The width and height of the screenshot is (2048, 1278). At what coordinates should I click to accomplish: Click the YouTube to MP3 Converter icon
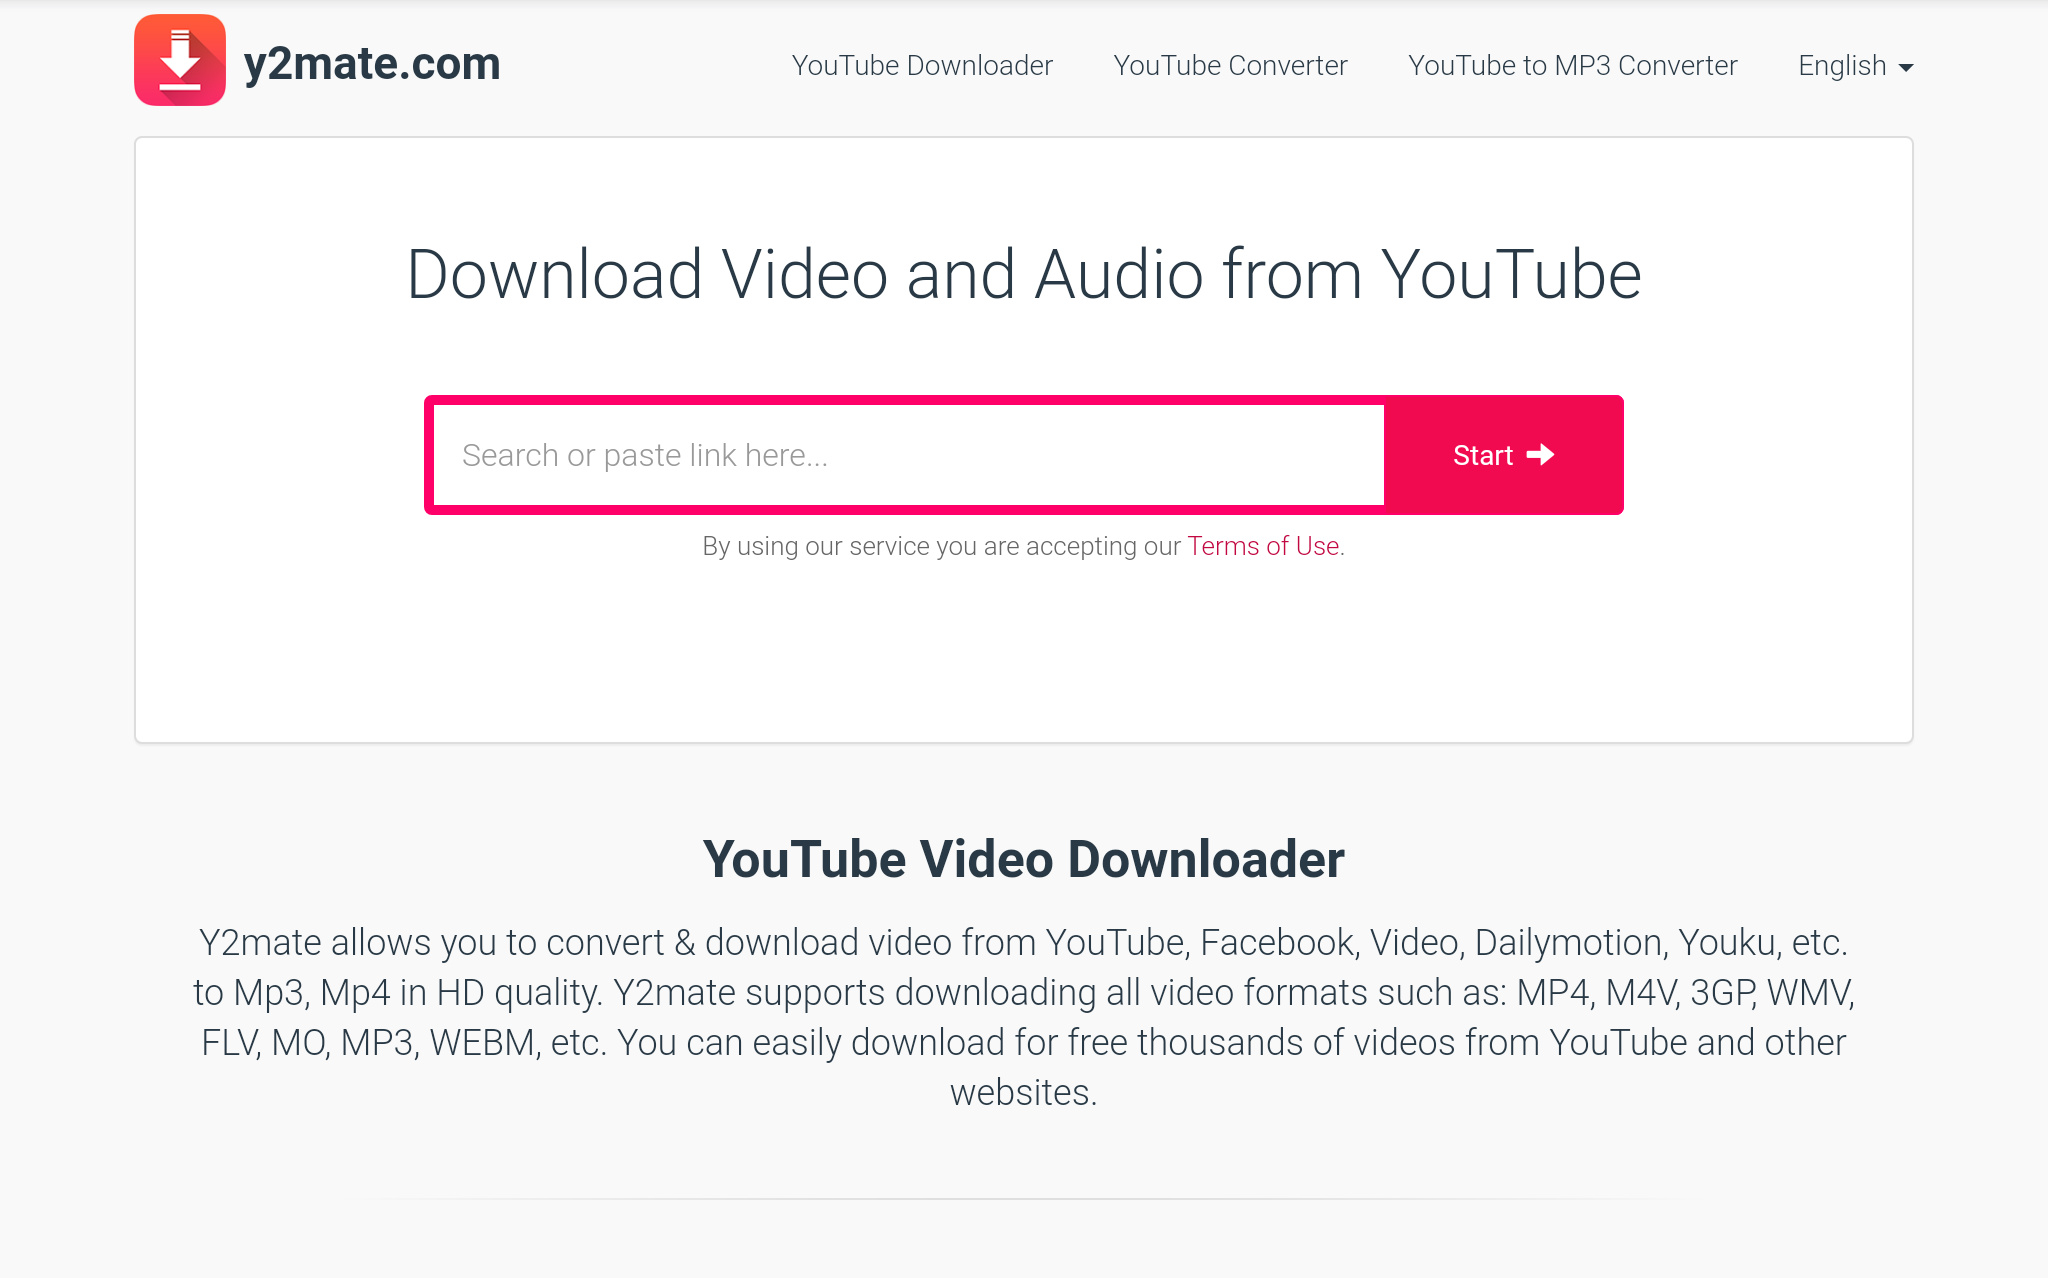click(1571, 65)
